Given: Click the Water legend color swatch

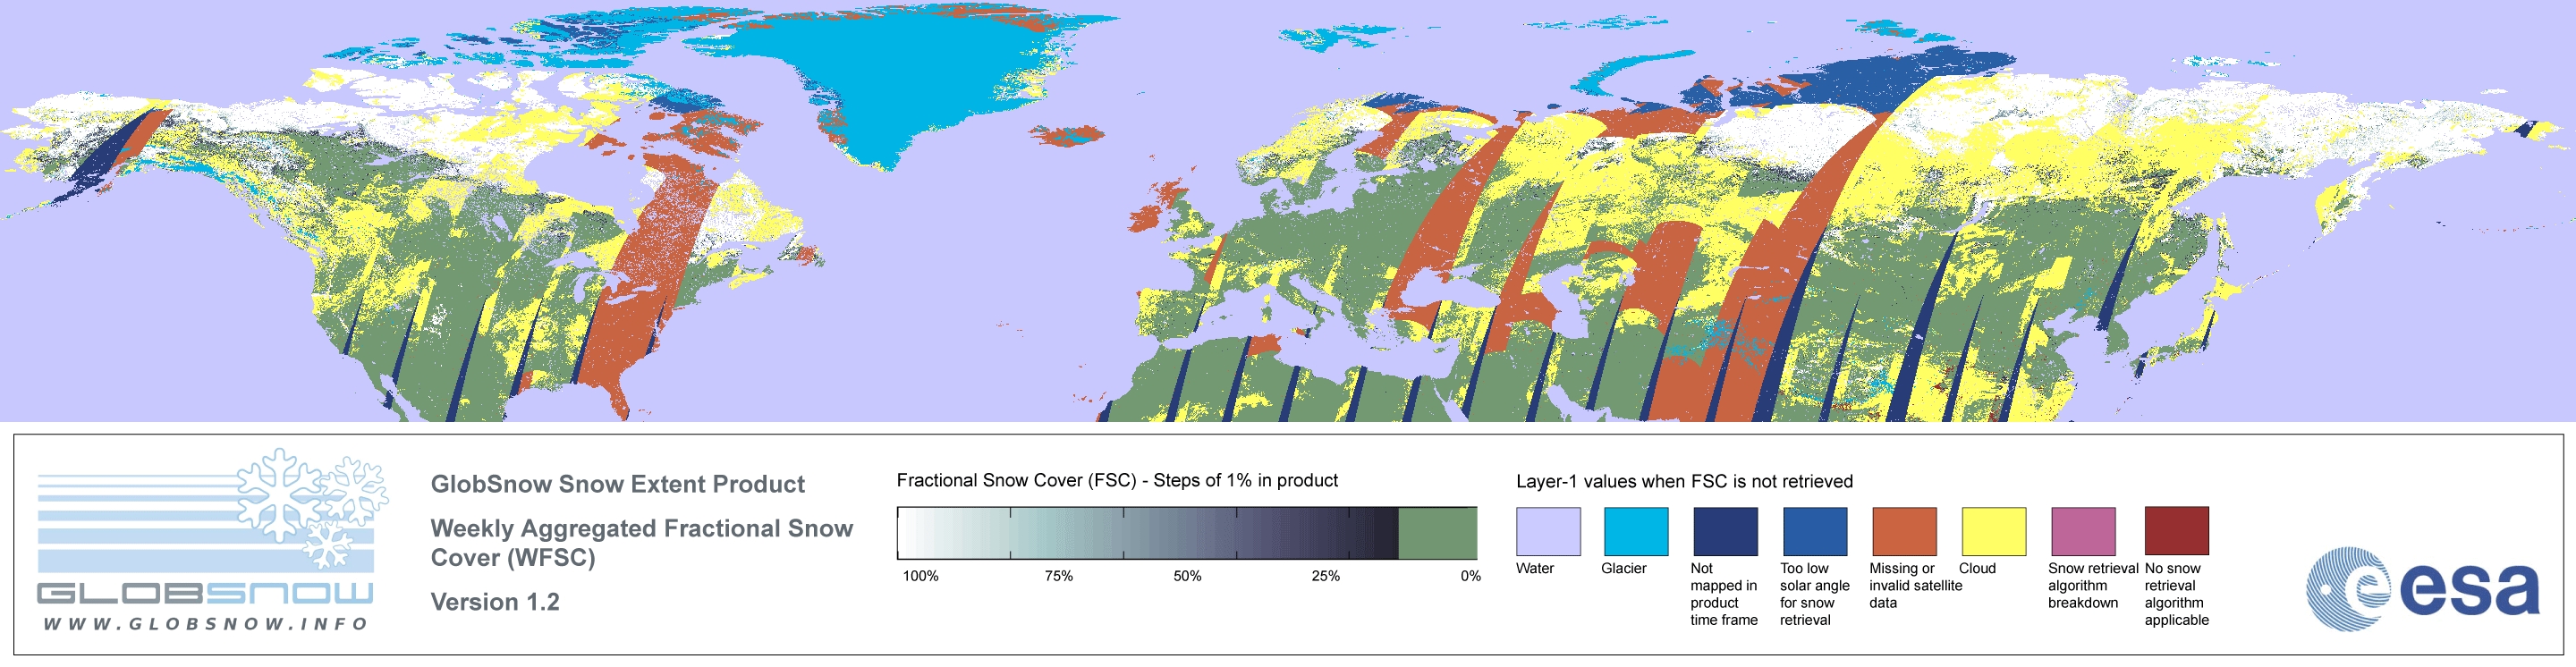Looking at the screenshot, I should click(1548, 531).
